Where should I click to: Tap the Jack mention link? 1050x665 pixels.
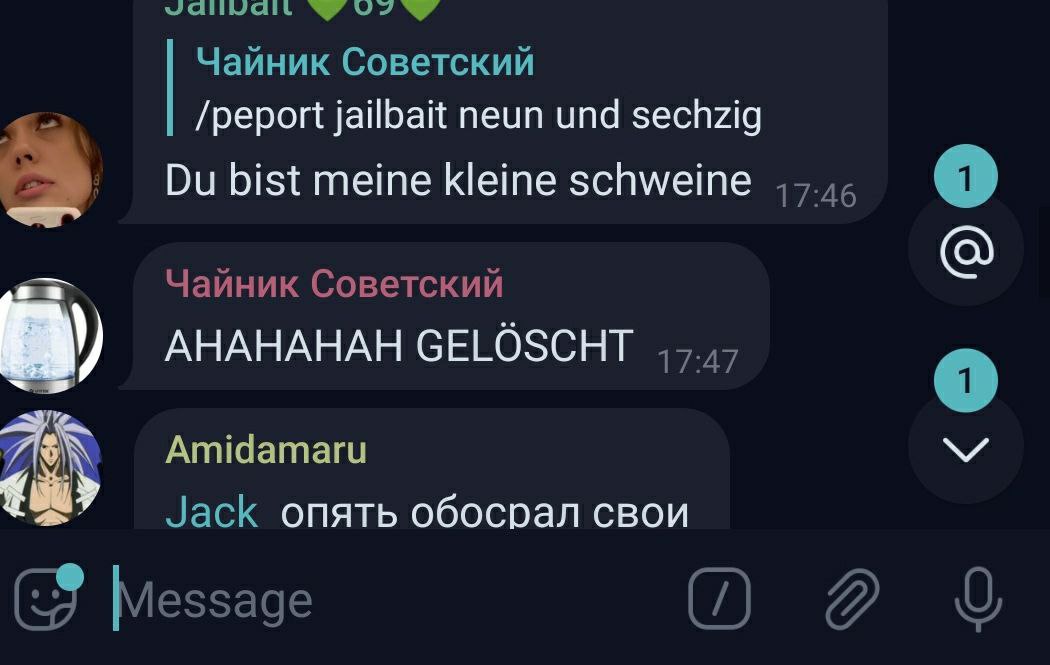[212, 513]
